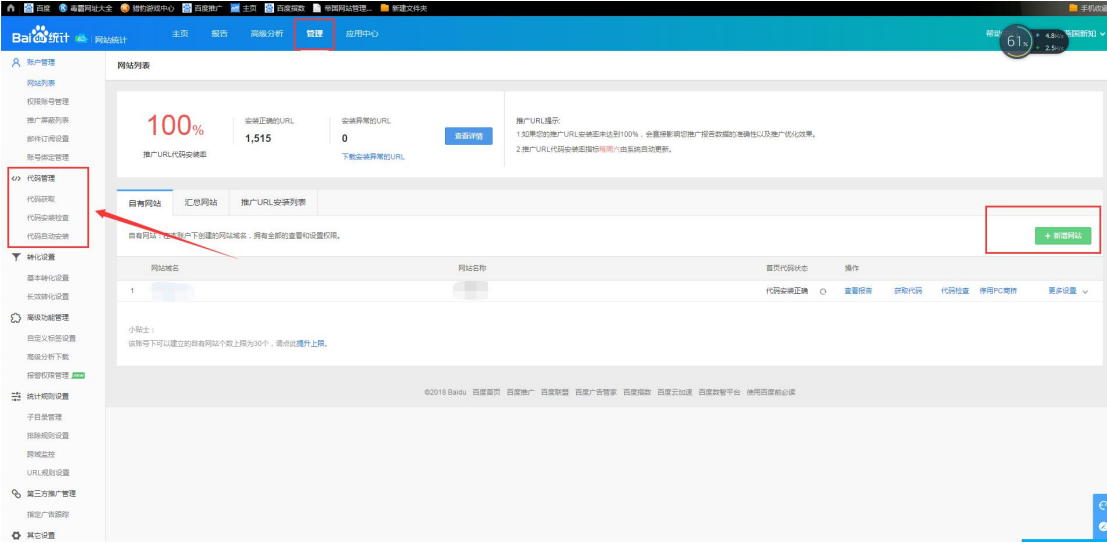Screen dimensions: 1107x543
Task: Click the 转化设置 funnel icon
Action: [x=16, y=257]
